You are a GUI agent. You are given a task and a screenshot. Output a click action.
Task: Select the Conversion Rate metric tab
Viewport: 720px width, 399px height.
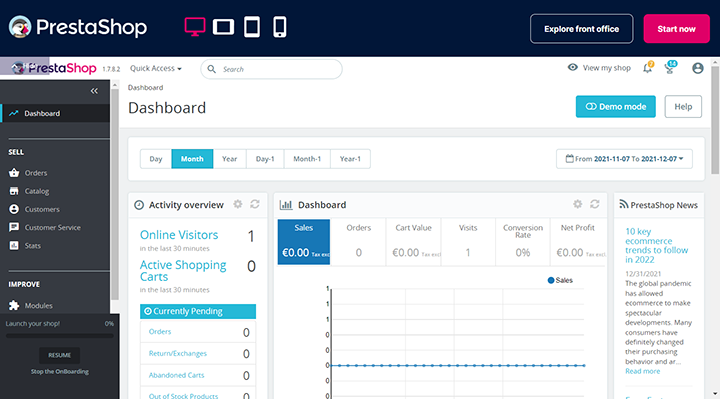click(523, 242)
